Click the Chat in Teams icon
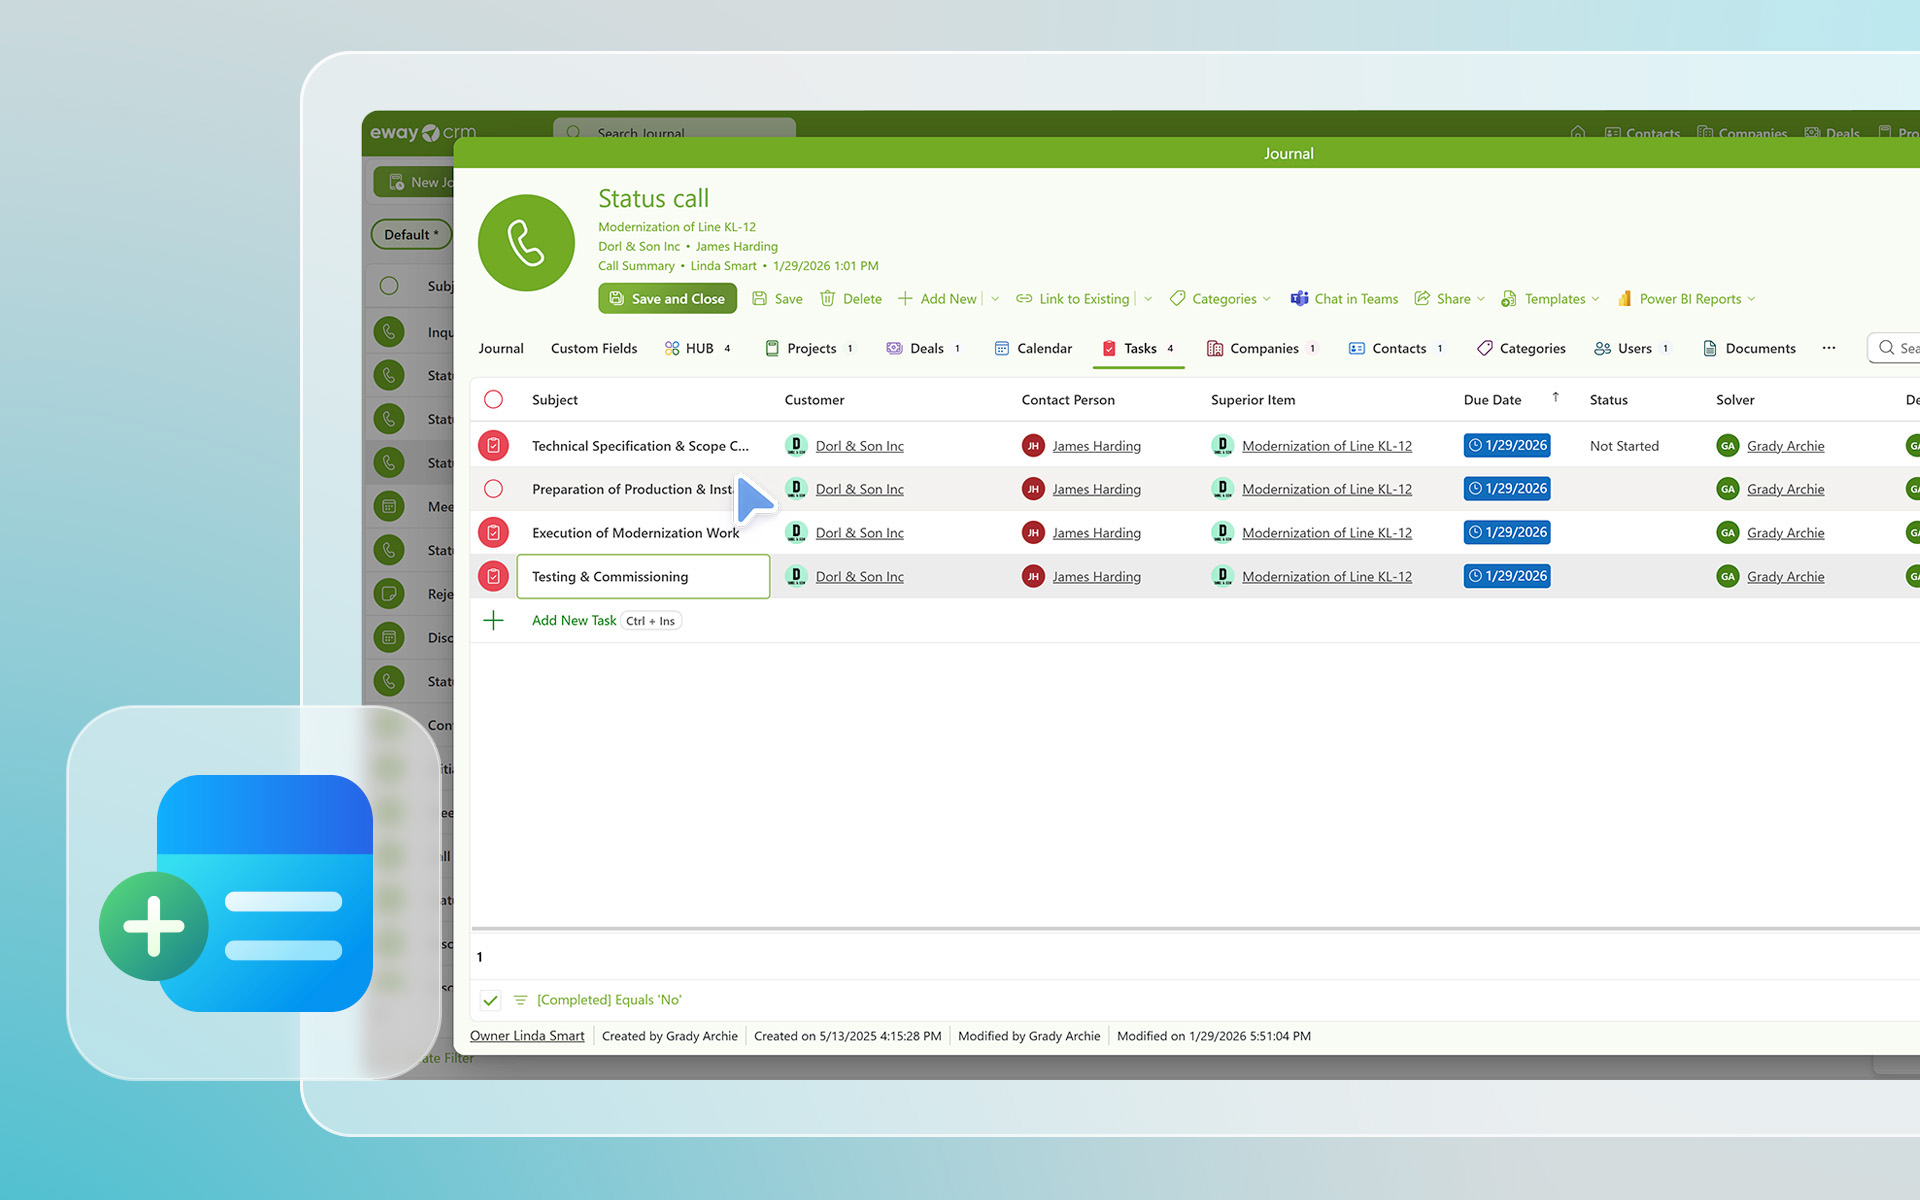This screenshot has width=1920, height=1200. pos(1299,299)
